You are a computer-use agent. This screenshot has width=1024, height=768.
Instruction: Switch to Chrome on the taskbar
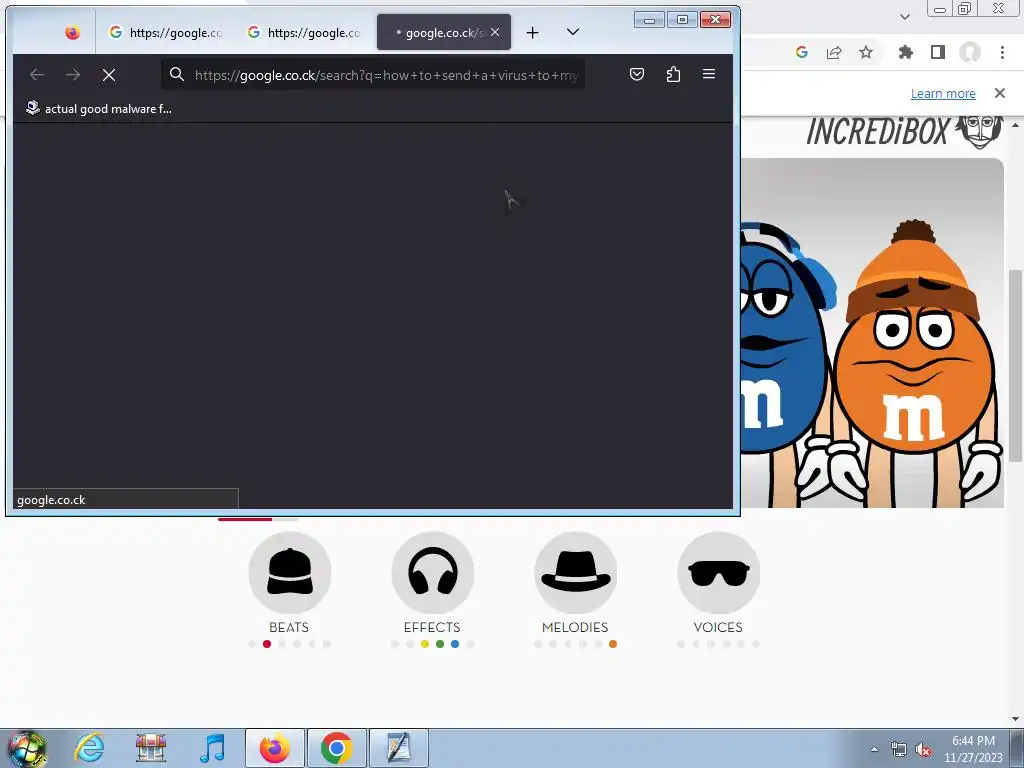click(x=336, y=748)
